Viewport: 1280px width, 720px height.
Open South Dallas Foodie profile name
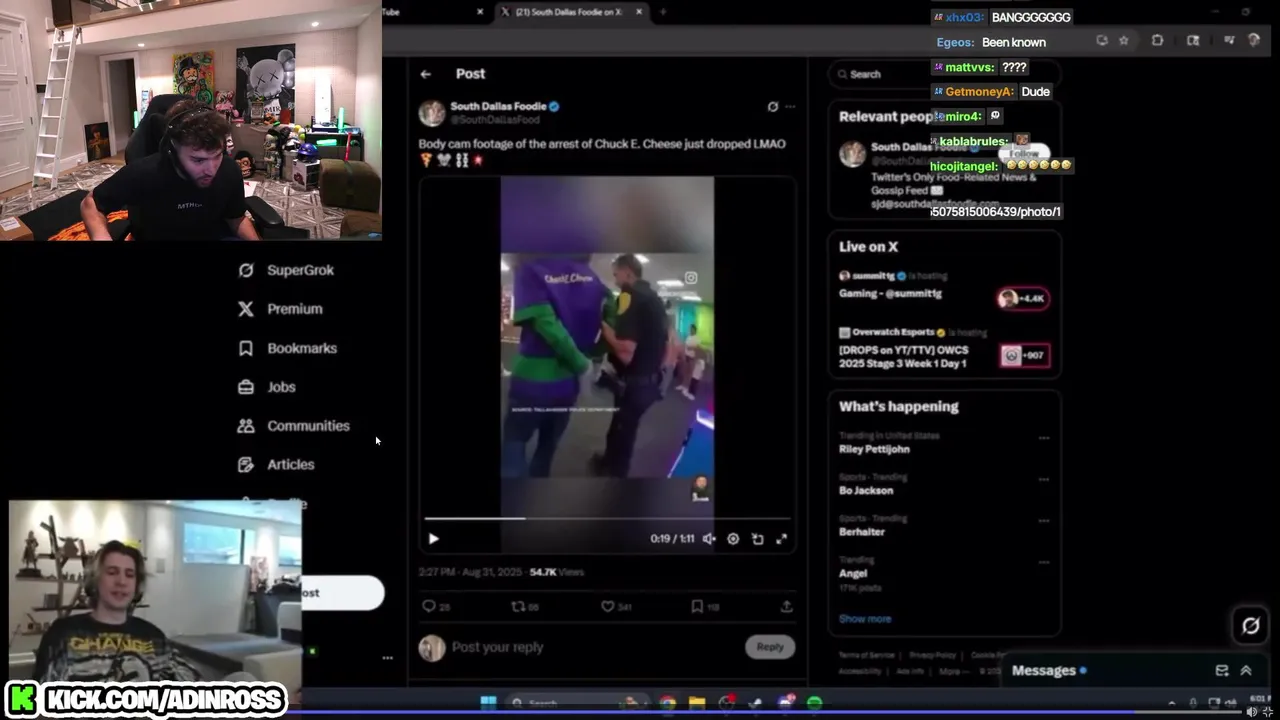click(497, 106)
